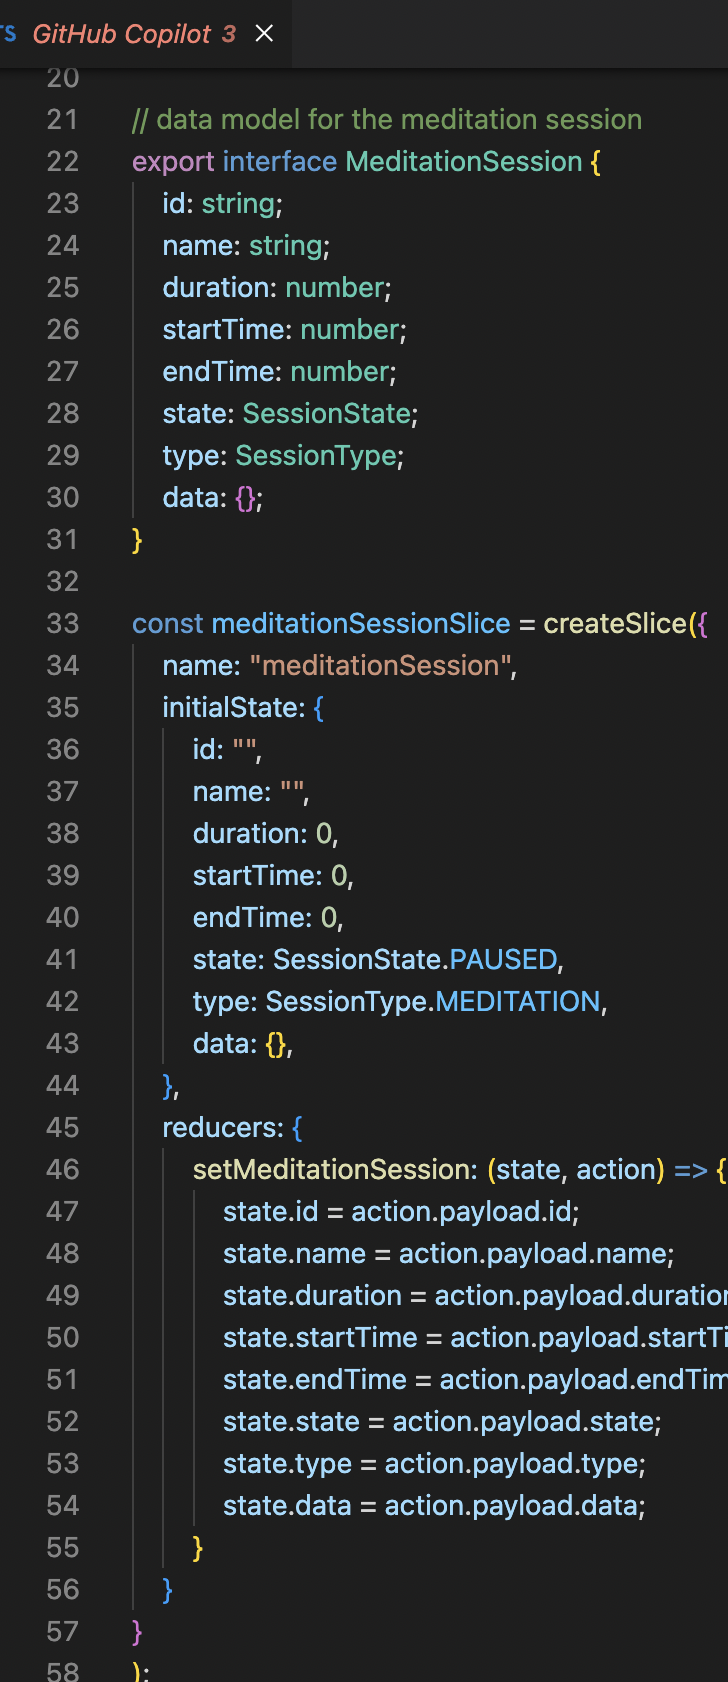Viewport: 728px width, 1682px height.
Task: Click the PAUSED enum value
Action: (x=502, y=959)
